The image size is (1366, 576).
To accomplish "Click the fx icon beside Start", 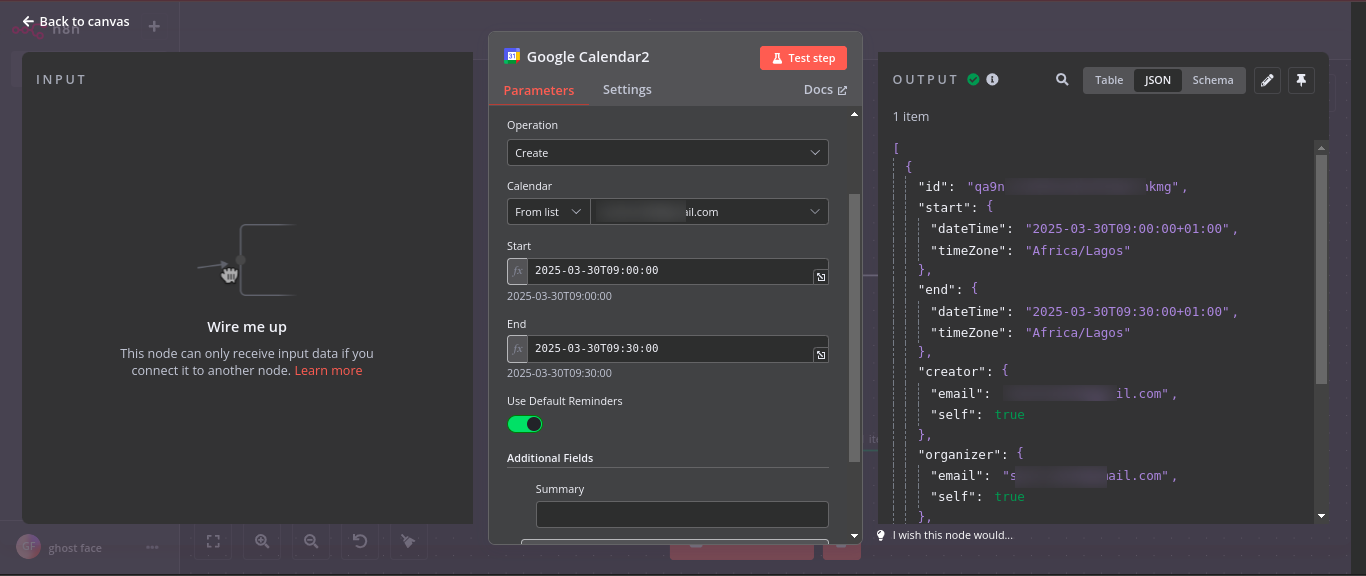I will [517, 271].
